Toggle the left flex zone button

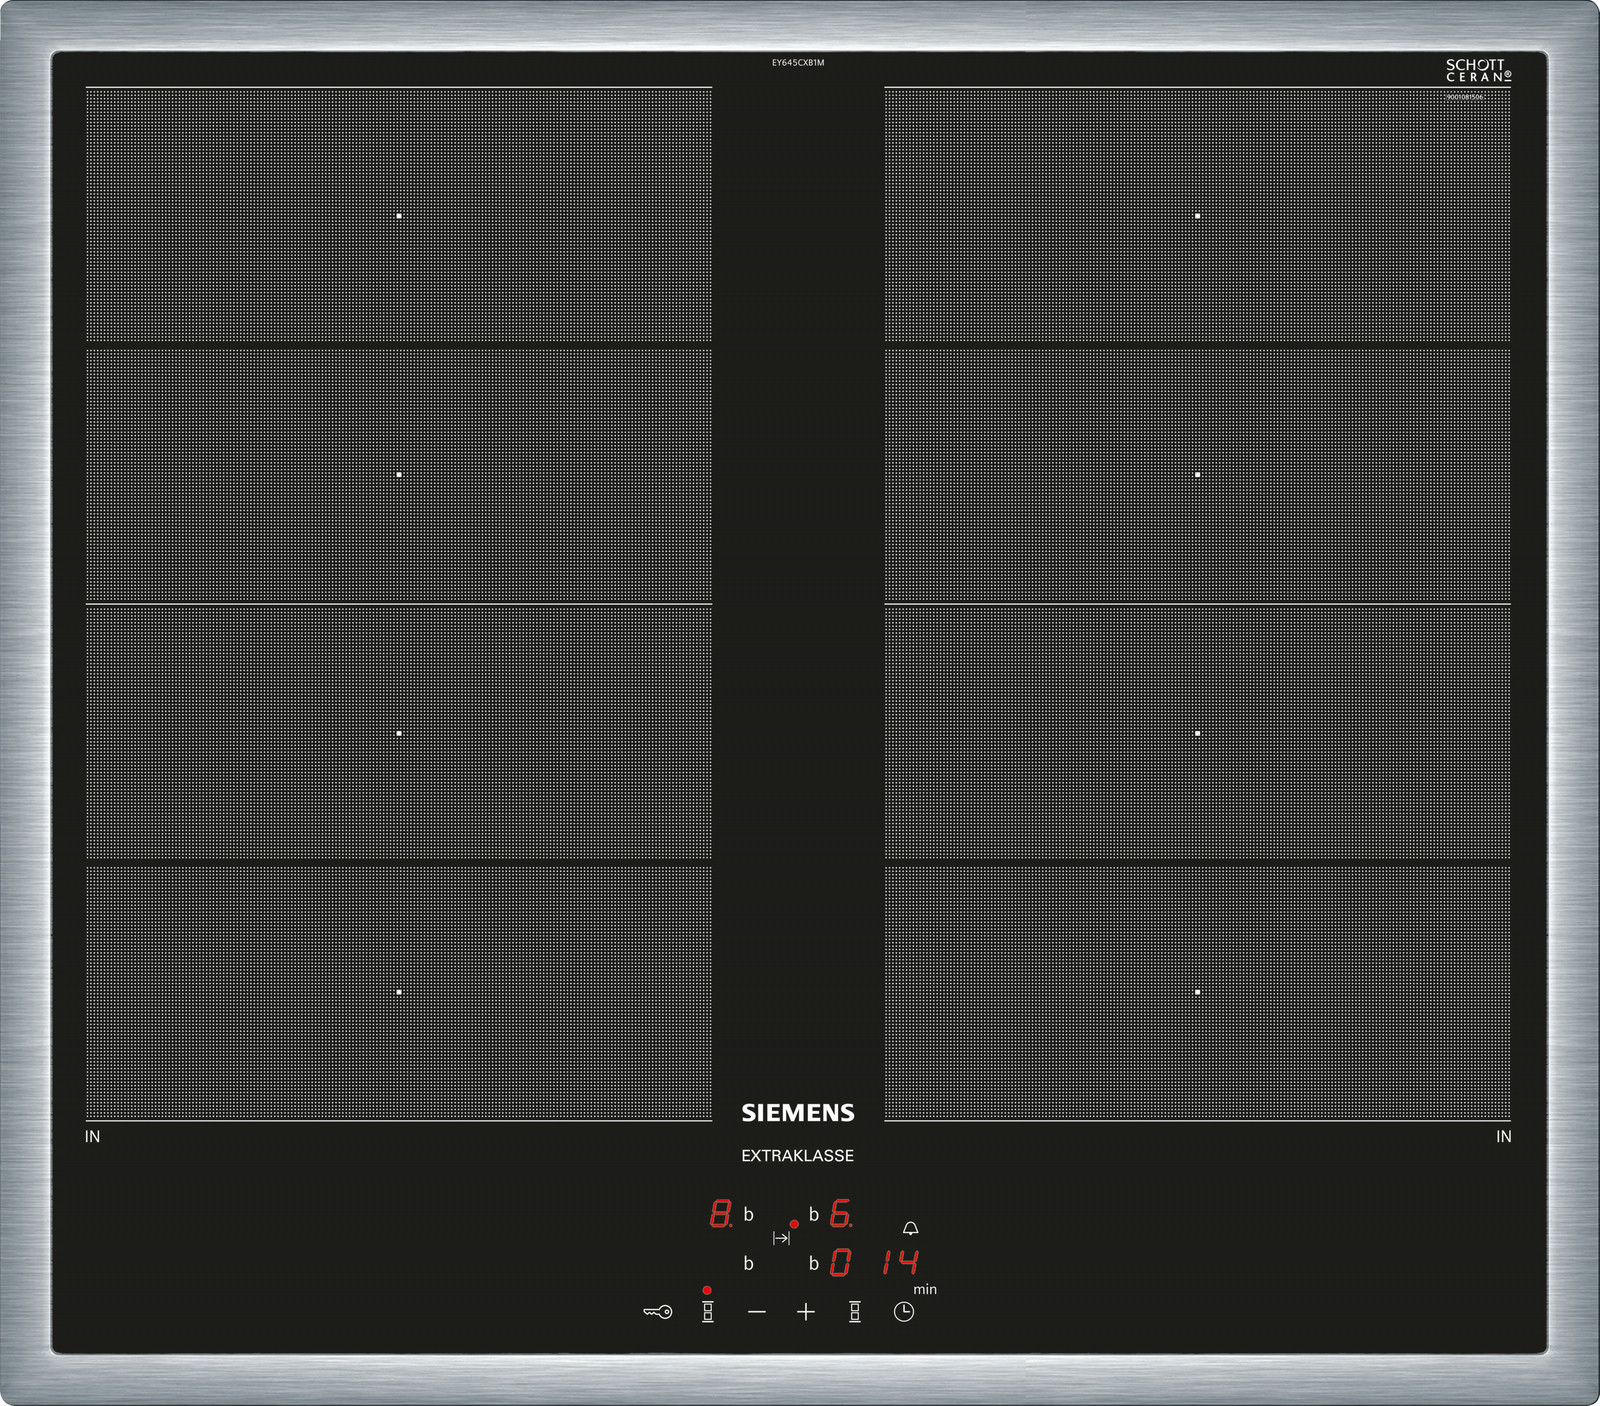[708, 1311]
